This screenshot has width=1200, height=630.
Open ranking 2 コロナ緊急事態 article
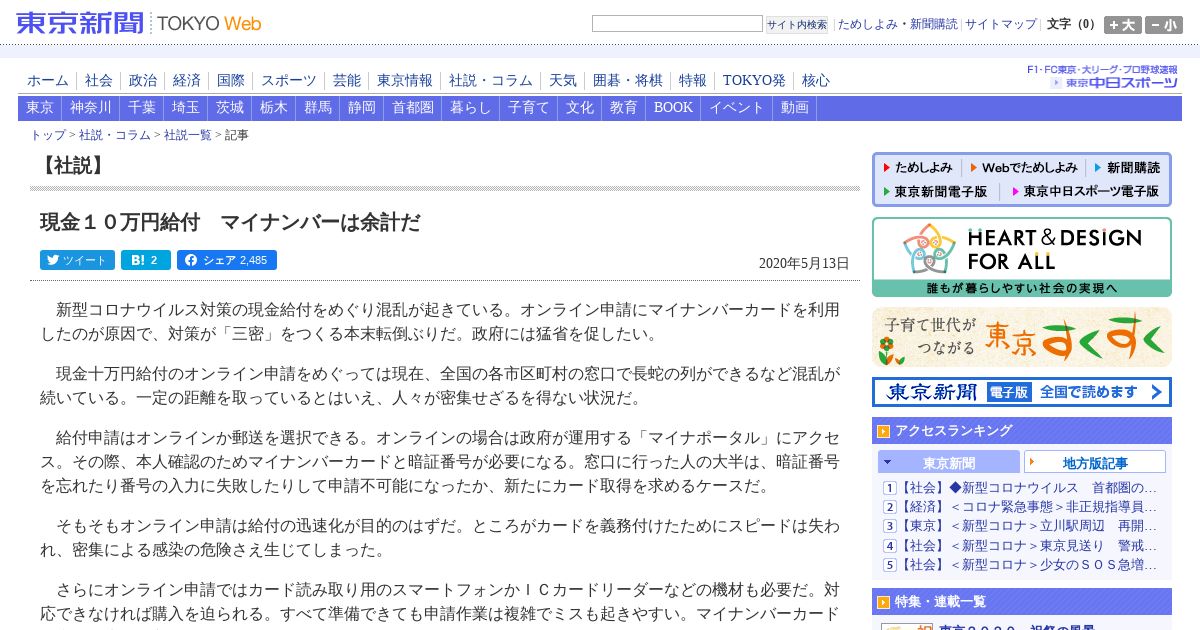pos(1027,507)
